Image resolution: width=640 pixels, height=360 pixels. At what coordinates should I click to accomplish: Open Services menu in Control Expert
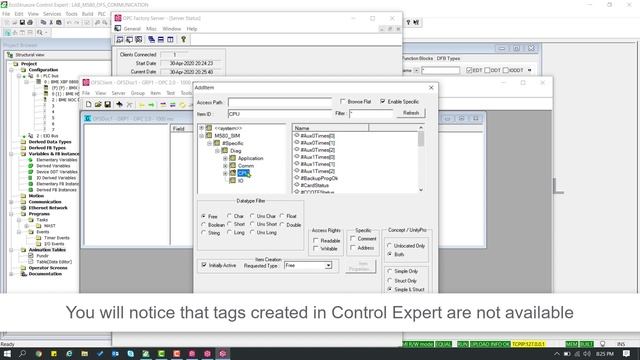tap(52, 14)
